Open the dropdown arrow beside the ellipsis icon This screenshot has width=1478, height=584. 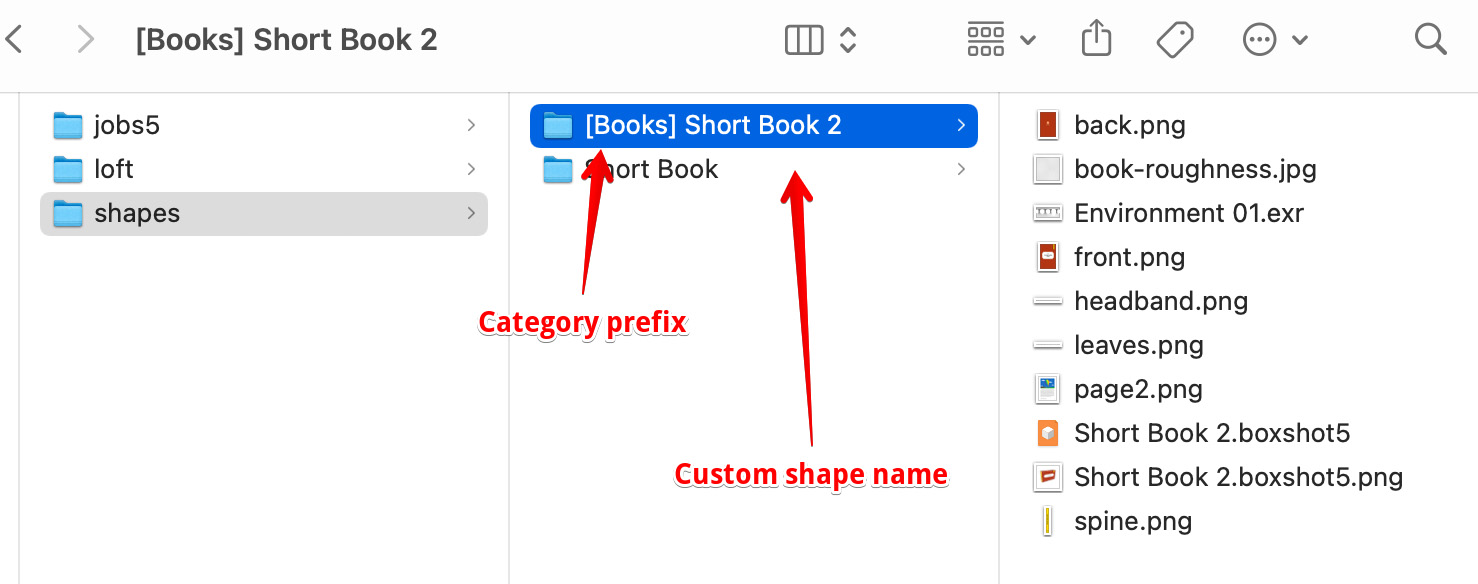coord(1301,38)
